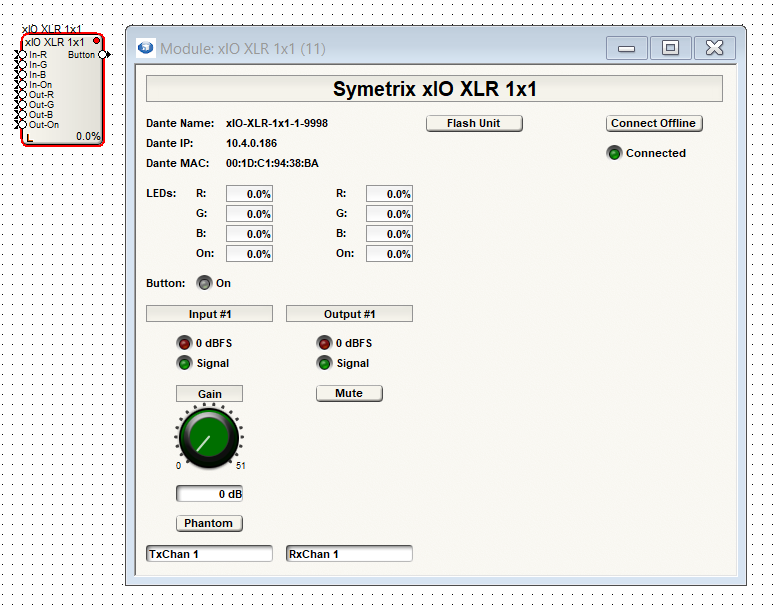Screen dimensions: 773x612
Task: Click the Out-On pin on module block
Action: point(21,125)
